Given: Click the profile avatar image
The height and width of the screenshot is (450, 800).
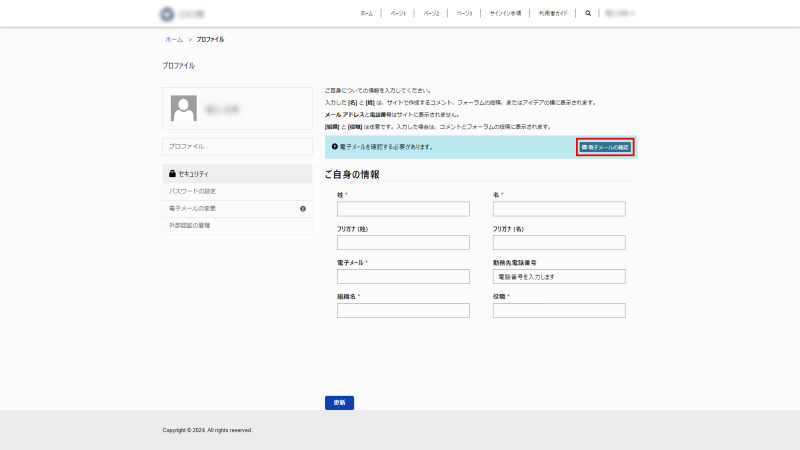Looking at the screenshot, I should [x=183, y=108].
